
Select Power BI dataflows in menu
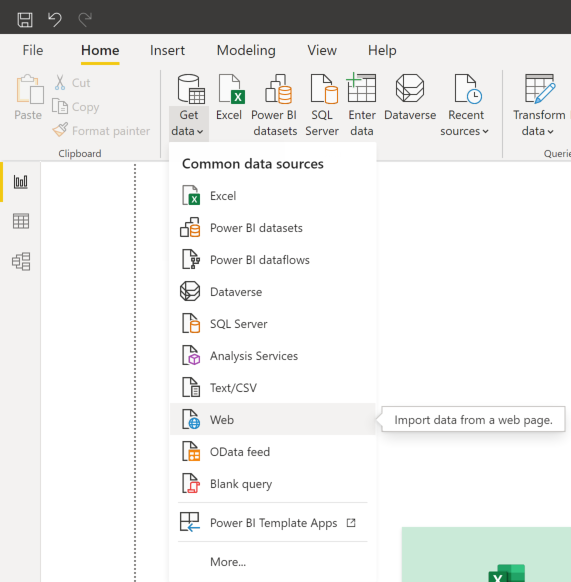pos(273,260)
